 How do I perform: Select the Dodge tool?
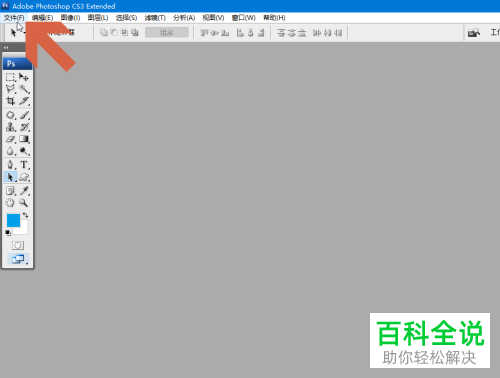[24, 151]
